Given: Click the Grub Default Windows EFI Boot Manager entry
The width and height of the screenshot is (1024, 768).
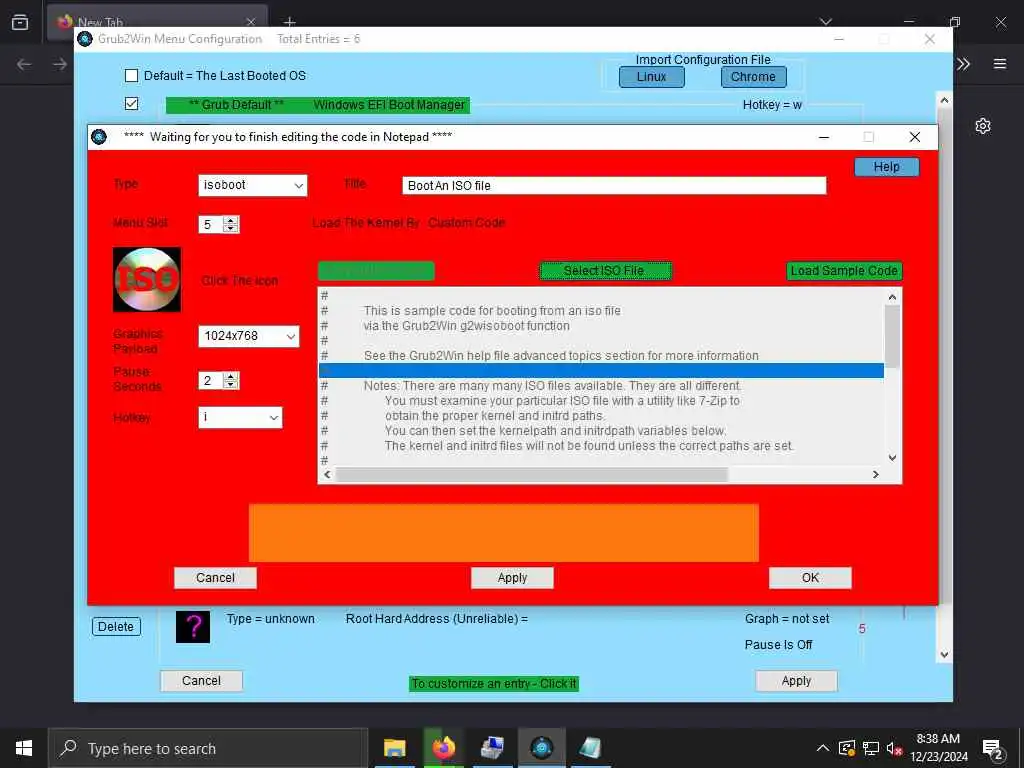Looking at the screenshot, I should click(x=317, y=105).
